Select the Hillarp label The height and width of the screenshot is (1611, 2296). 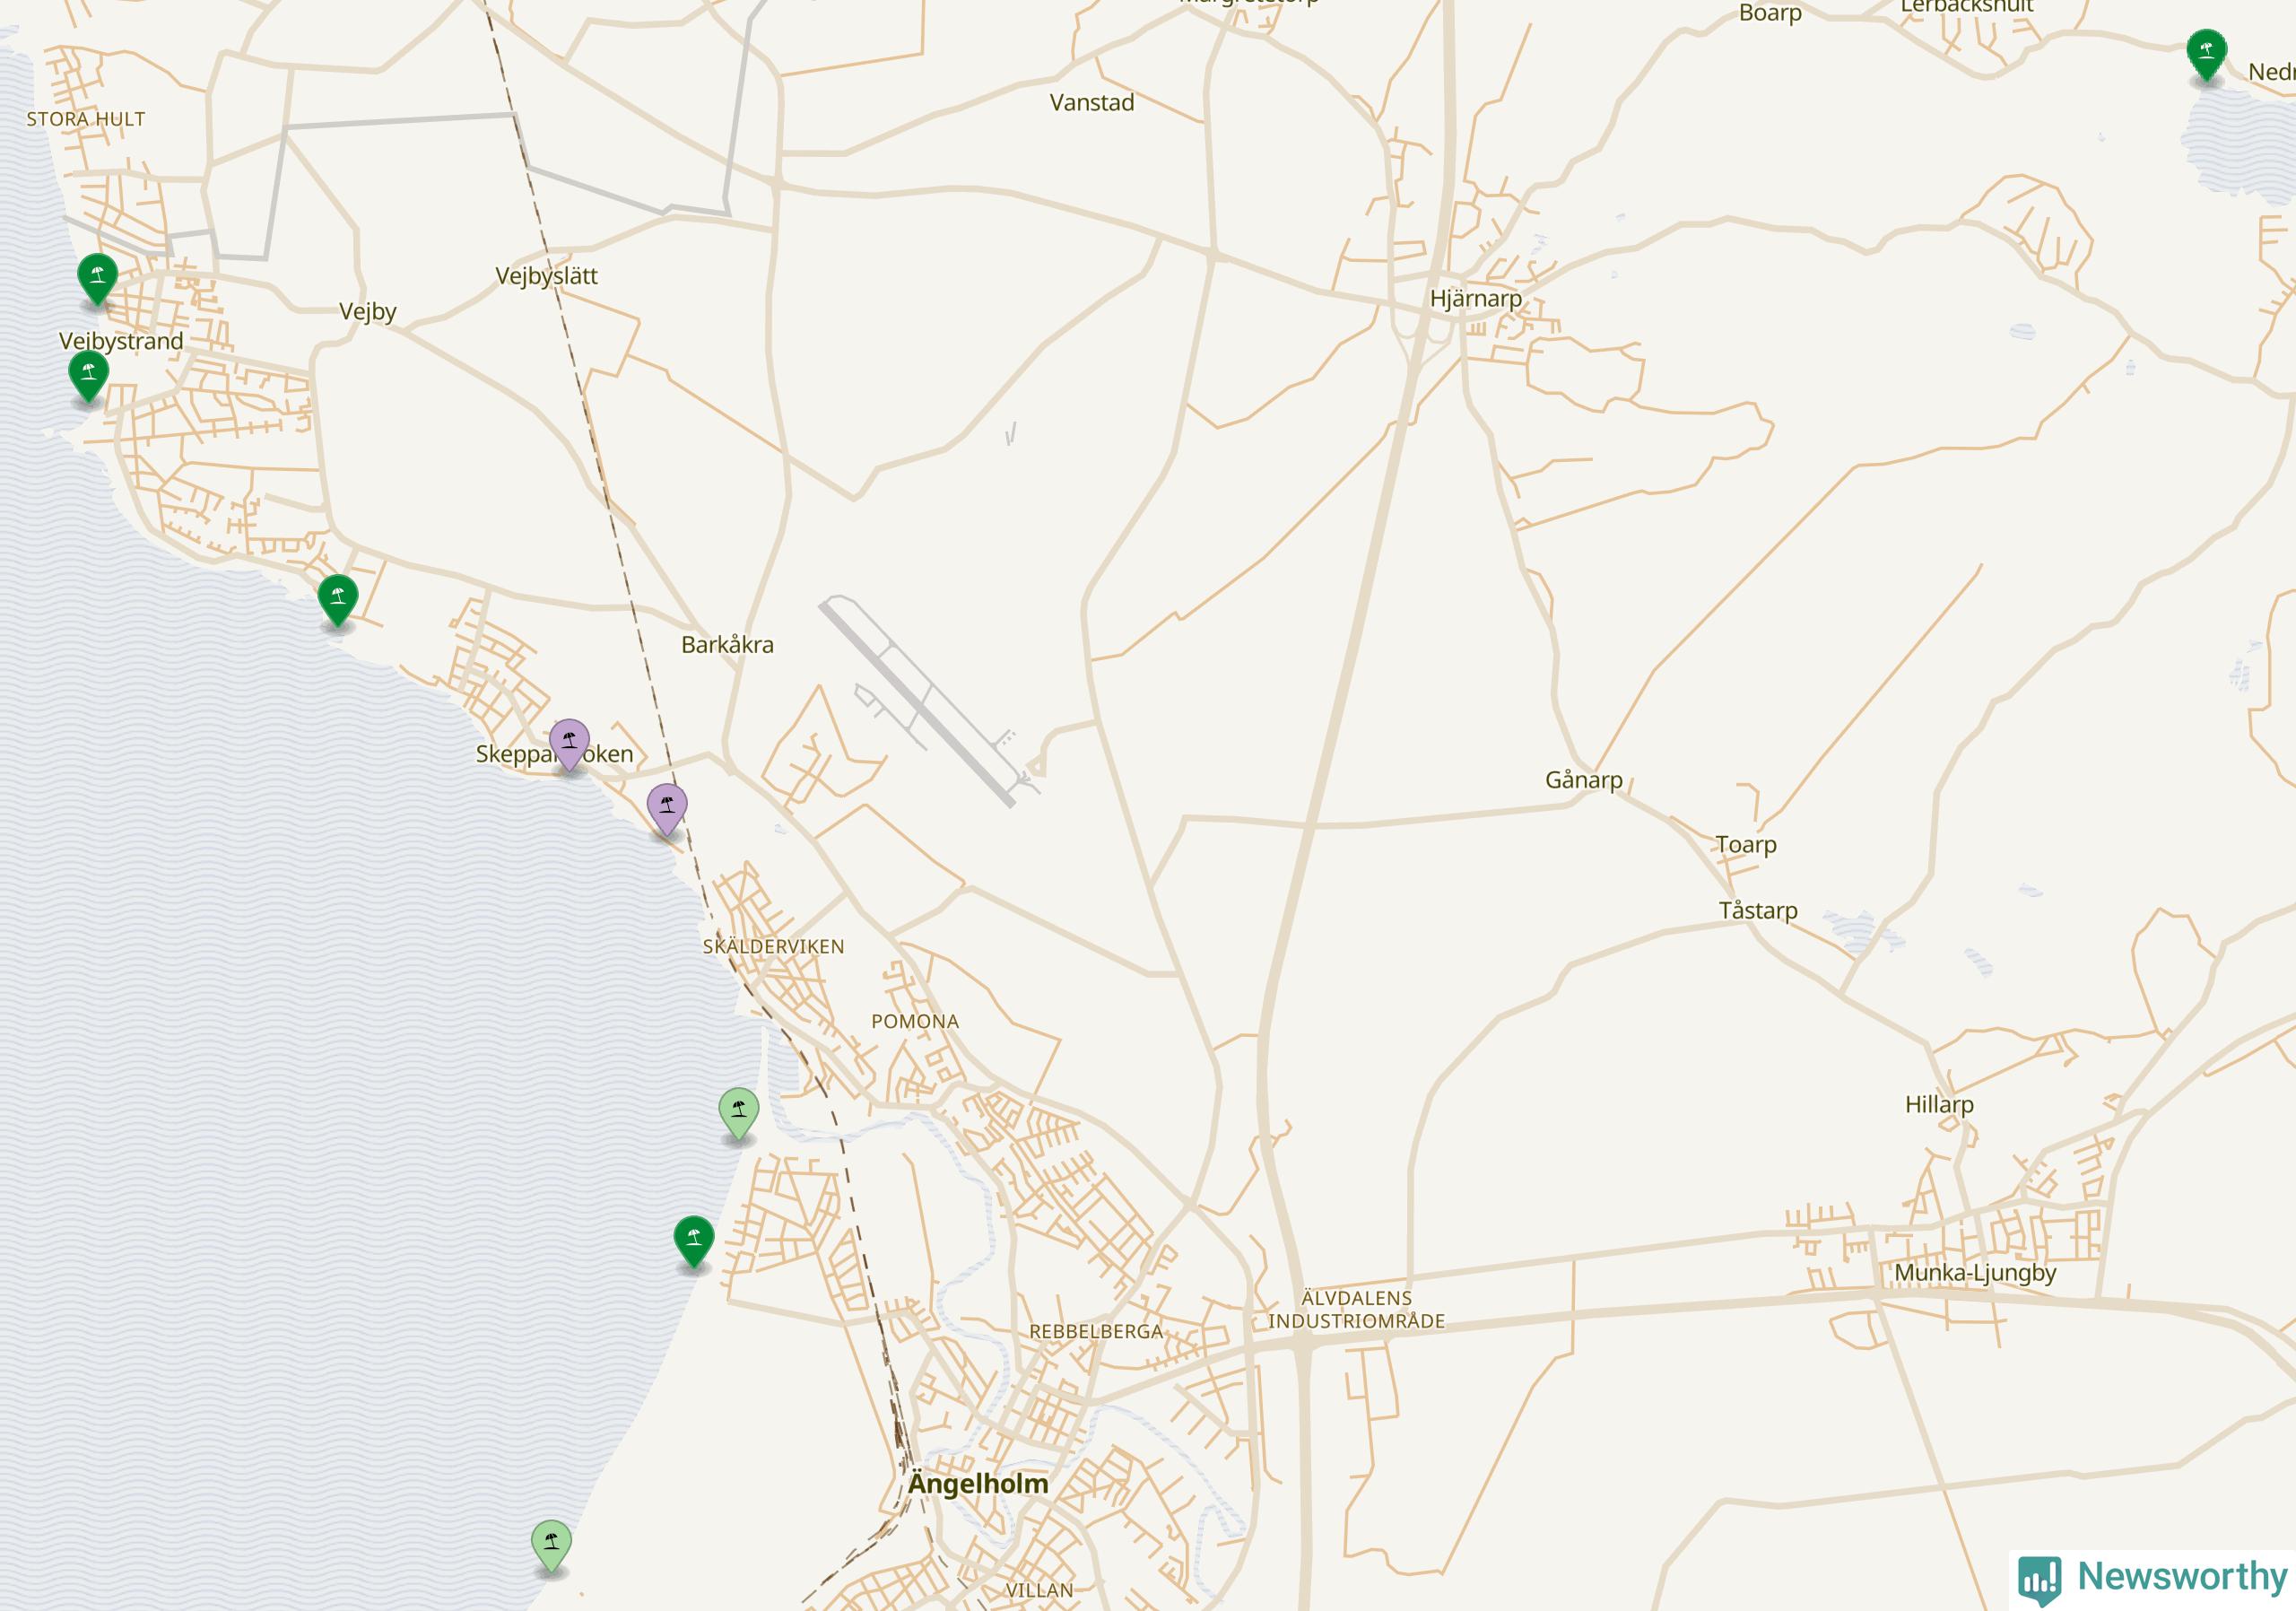[1939, 1105]
